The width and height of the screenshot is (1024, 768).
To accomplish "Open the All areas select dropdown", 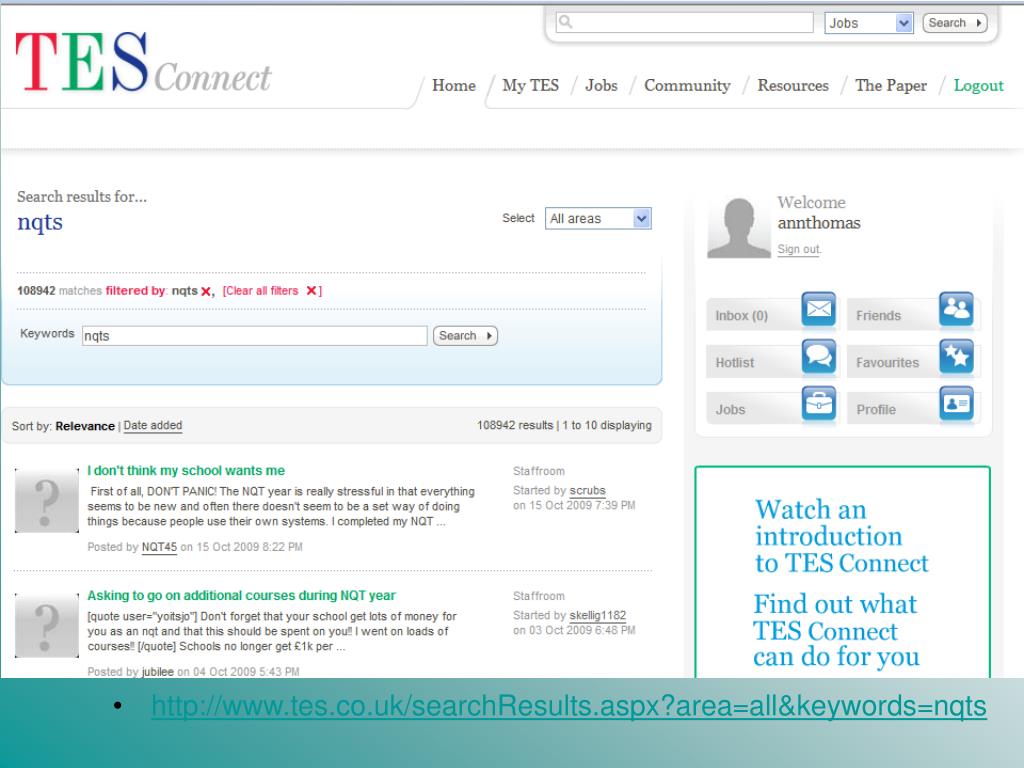I will pos(598,218).
